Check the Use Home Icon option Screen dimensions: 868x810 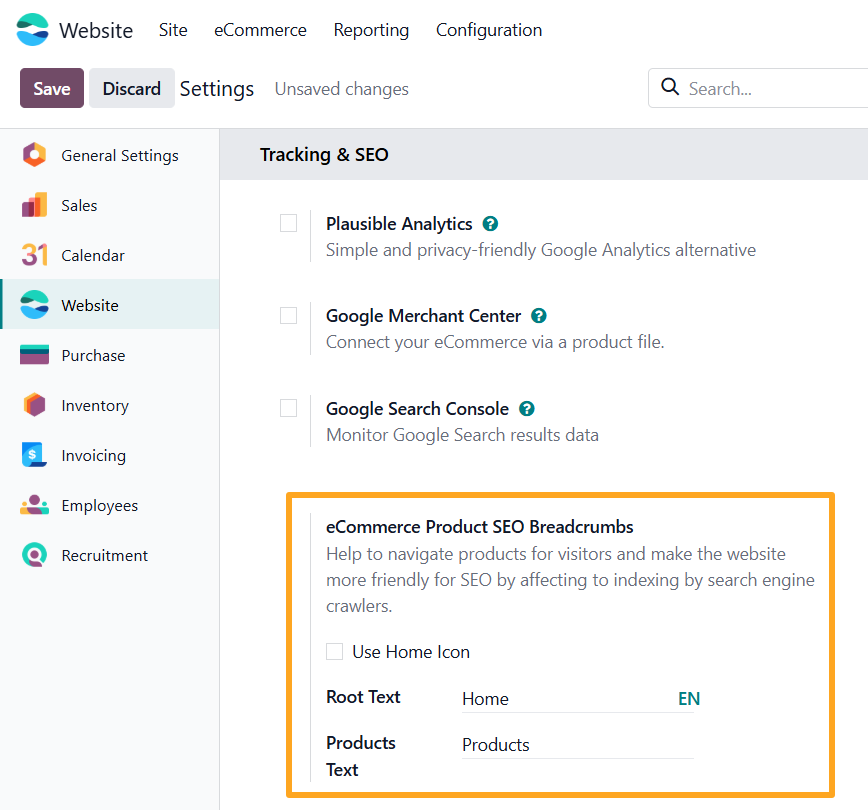tap(334, 651)
